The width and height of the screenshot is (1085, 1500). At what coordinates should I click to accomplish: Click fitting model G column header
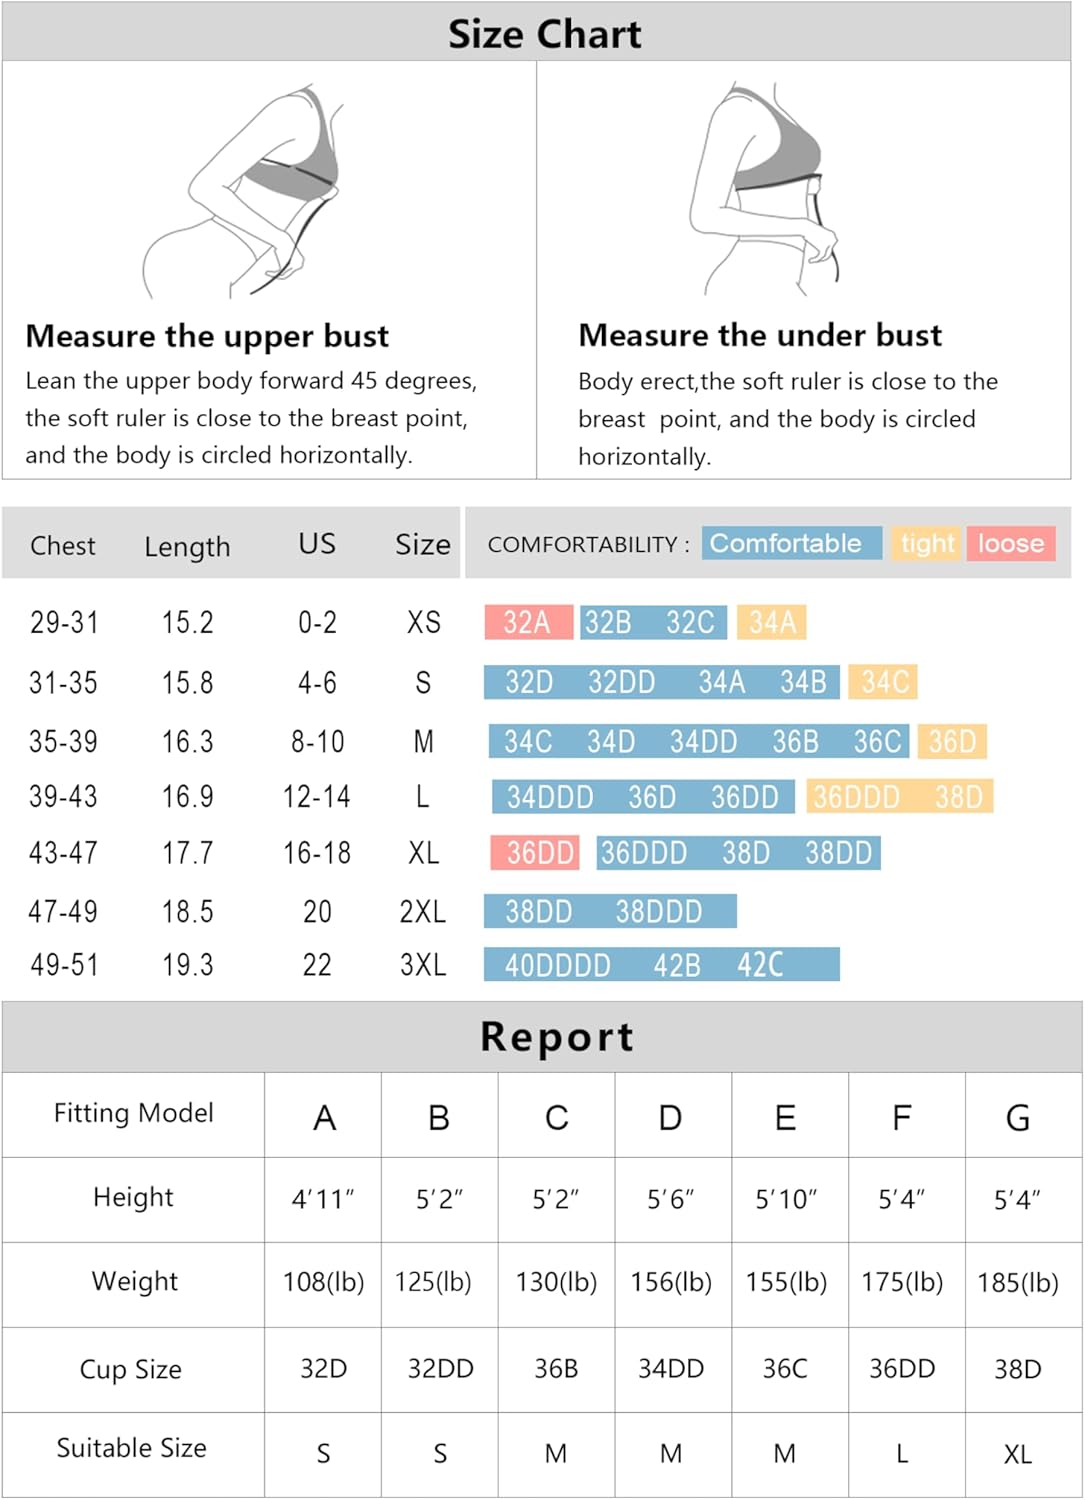[1018, 1117]
